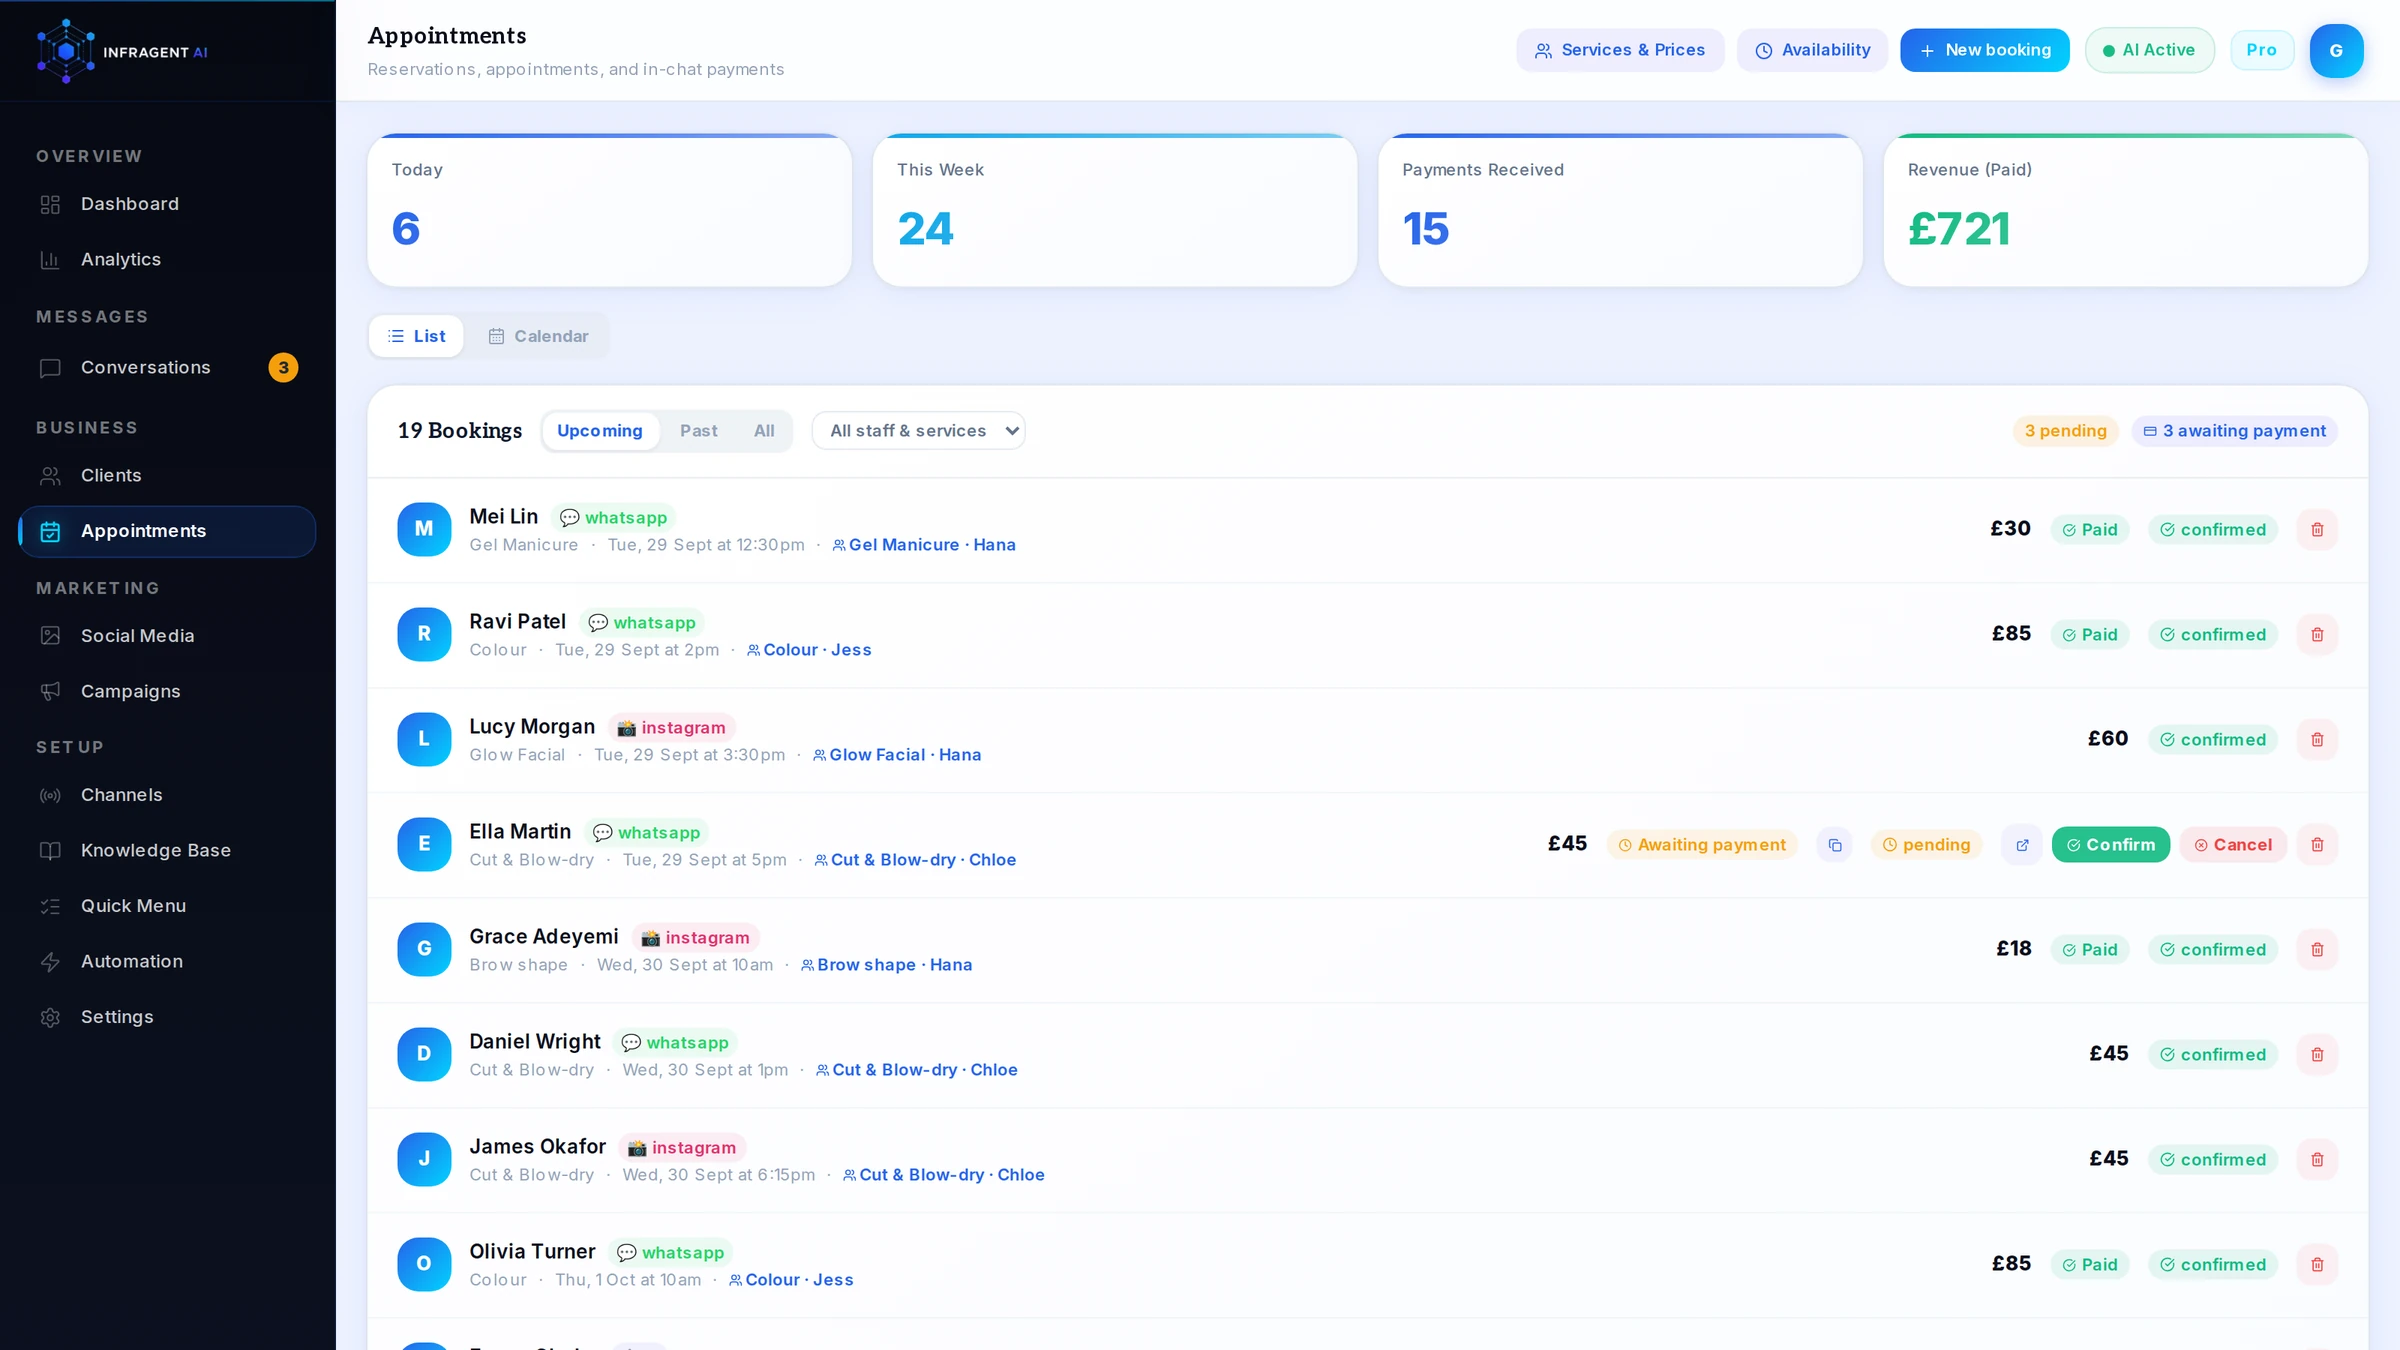The width and height of the screenshot is (2400, 1350).
Task: Click the Pro plan badge
Action: [x=2262, y=50]
